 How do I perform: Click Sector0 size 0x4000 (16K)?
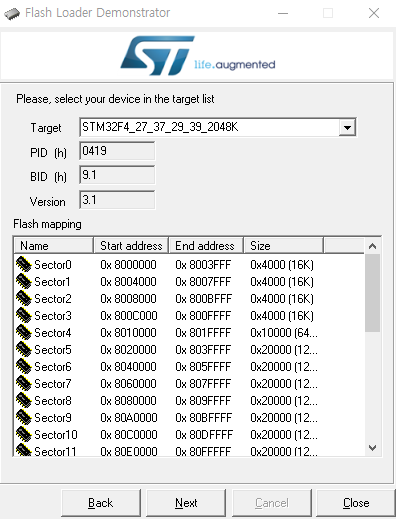282,265
